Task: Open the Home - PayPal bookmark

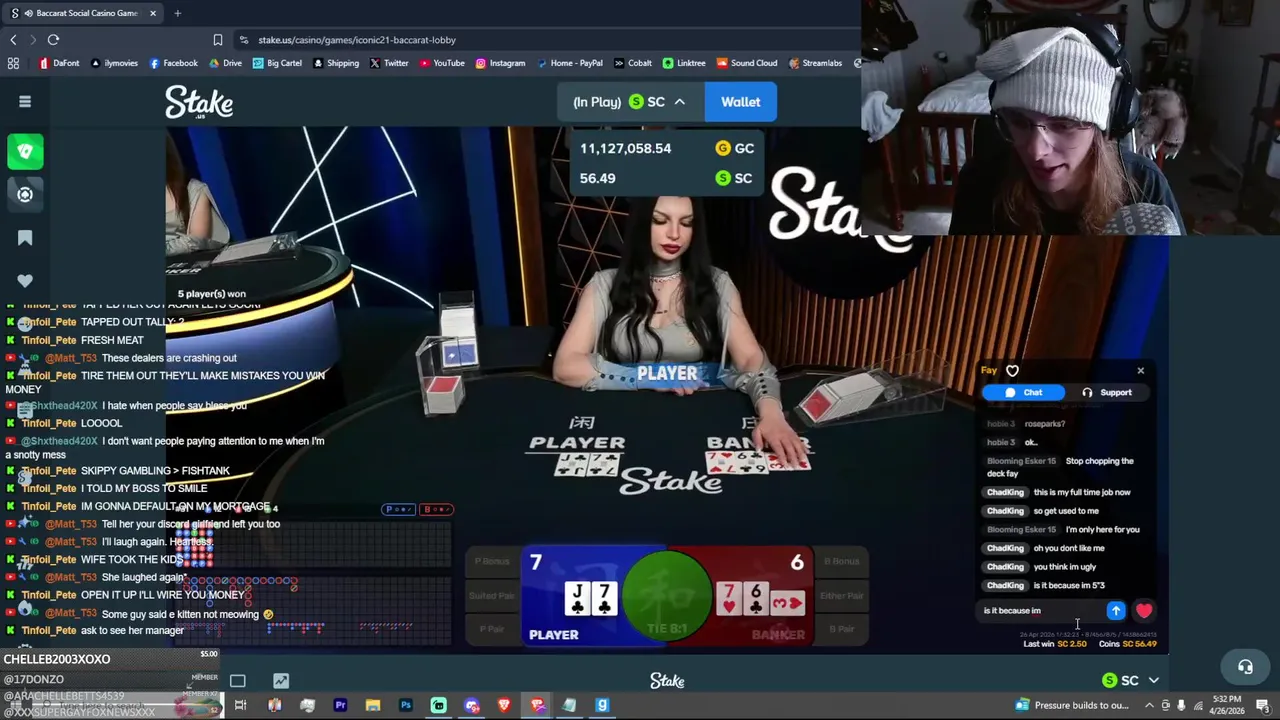Action: [x=569, y=63]
